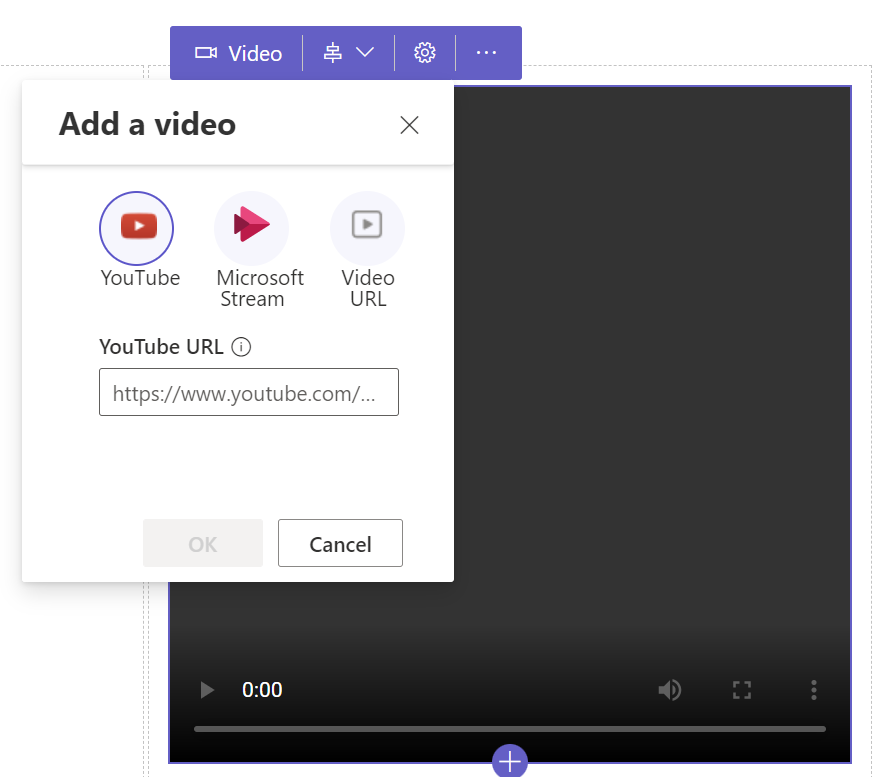The image size is (877, 777).
Task: Select the YouTube video source
Action: (x=136, y=228)
